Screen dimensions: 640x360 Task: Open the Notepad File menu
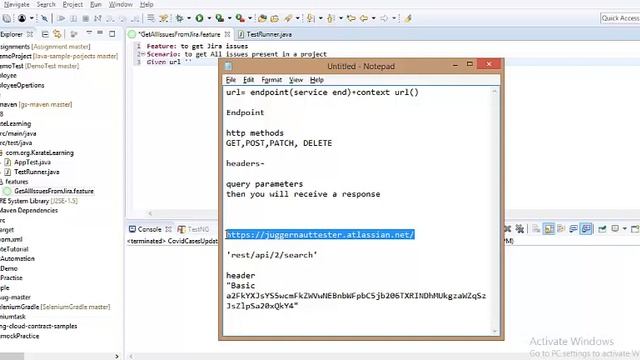[231, 80]
